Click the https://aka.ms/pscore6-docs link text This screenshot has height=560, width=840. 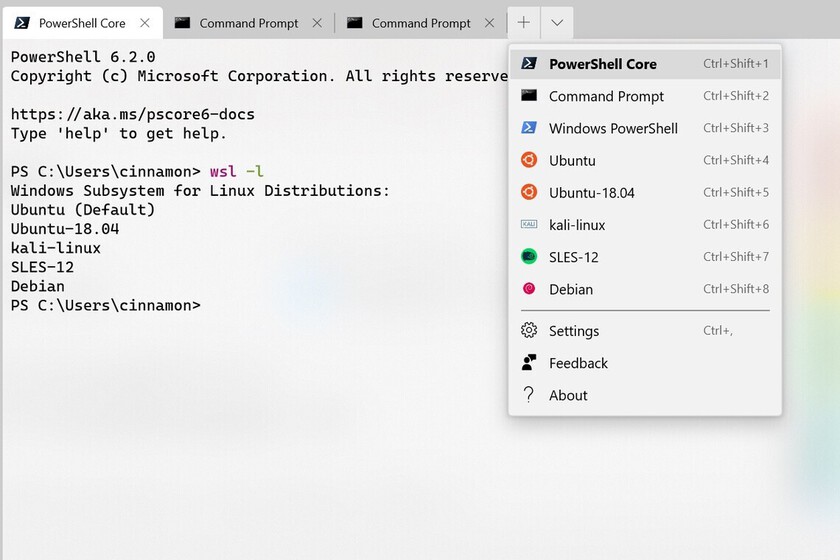[x=133, y=114]
